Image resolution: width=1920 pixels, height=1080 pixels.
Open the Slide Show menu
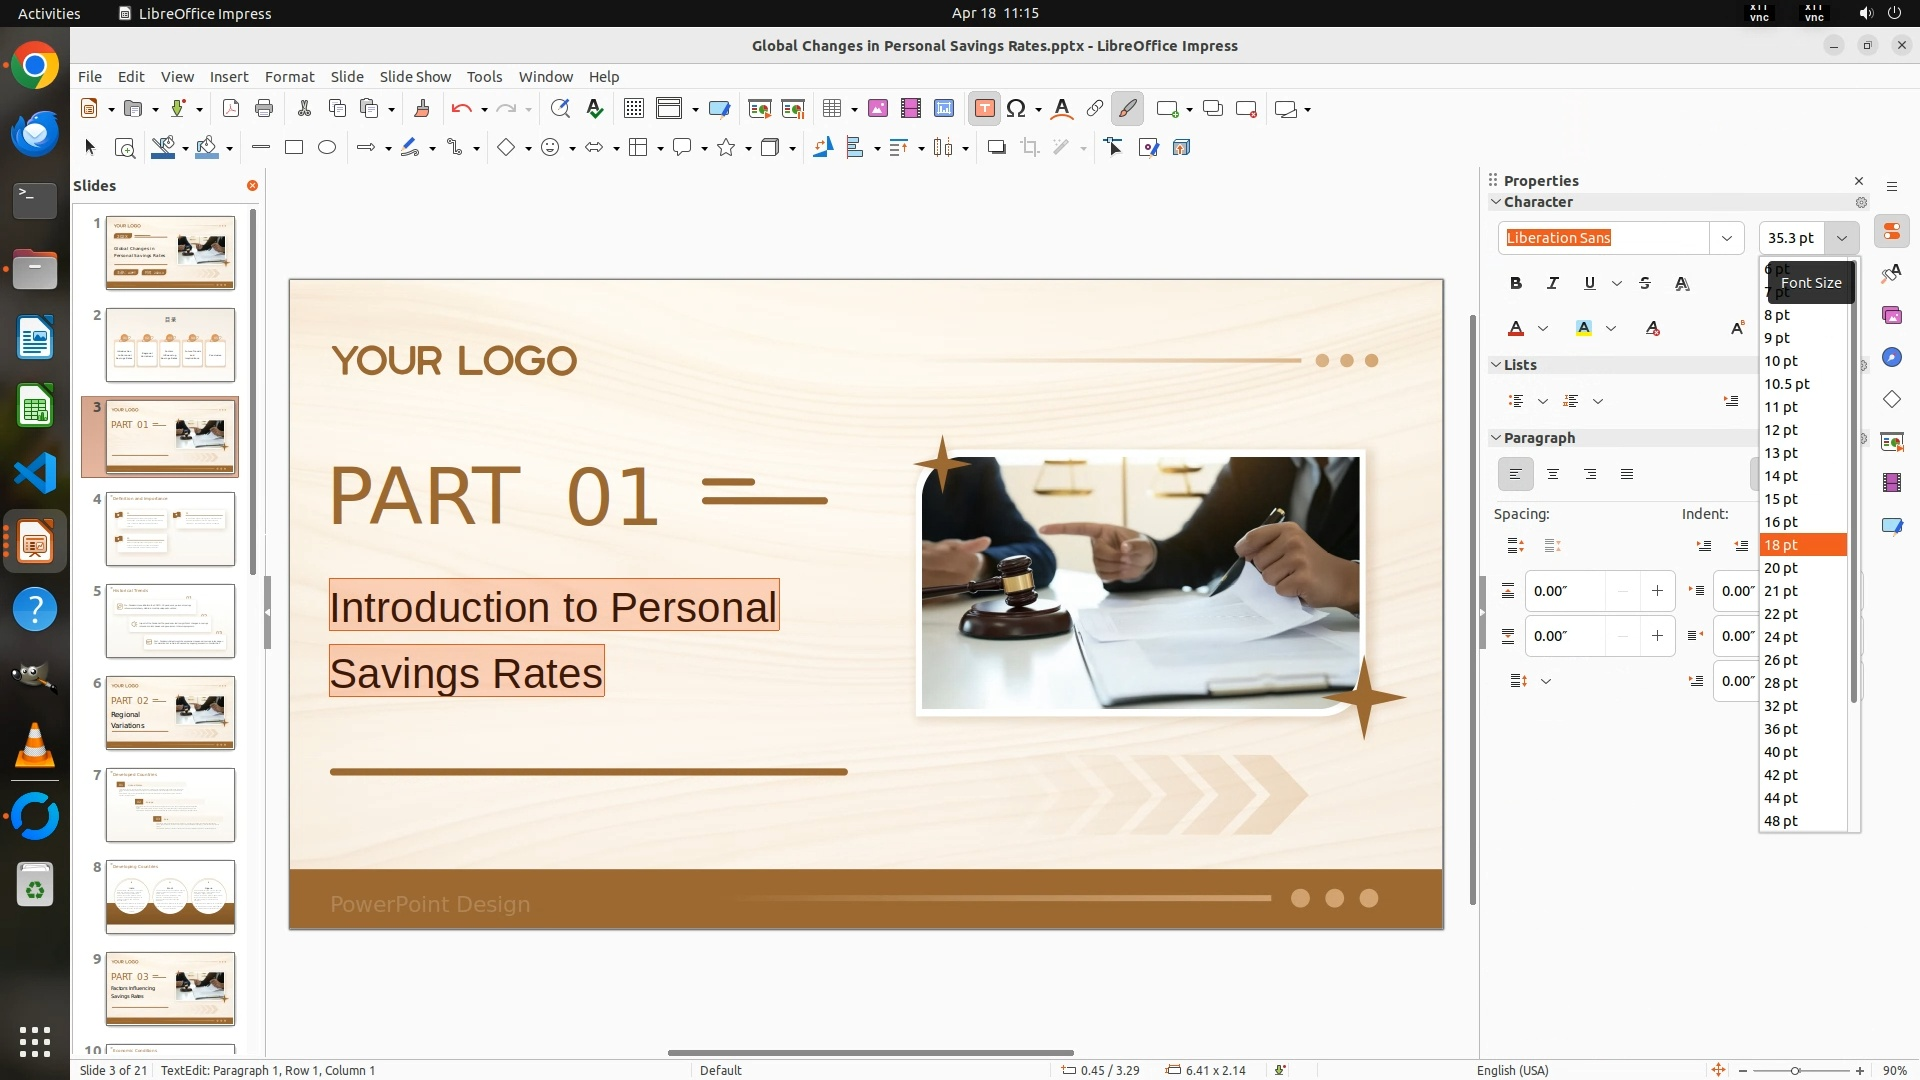(414, 77)
